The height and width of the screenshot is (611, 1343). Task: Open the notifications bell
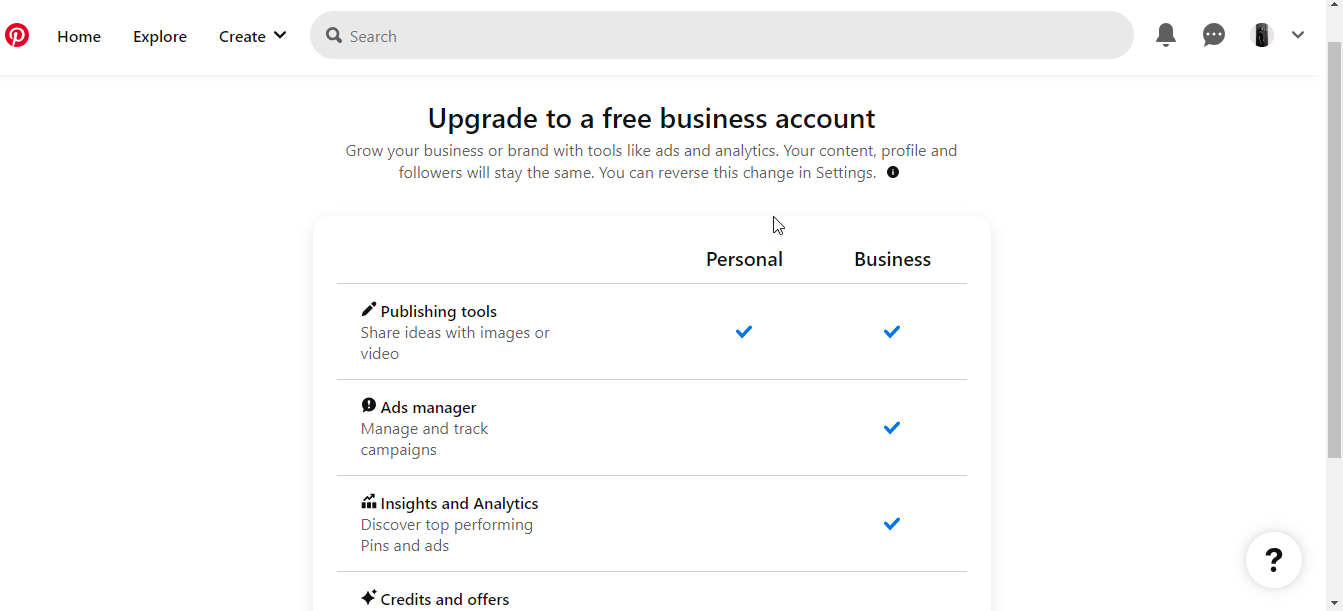tap(1166, 36)
